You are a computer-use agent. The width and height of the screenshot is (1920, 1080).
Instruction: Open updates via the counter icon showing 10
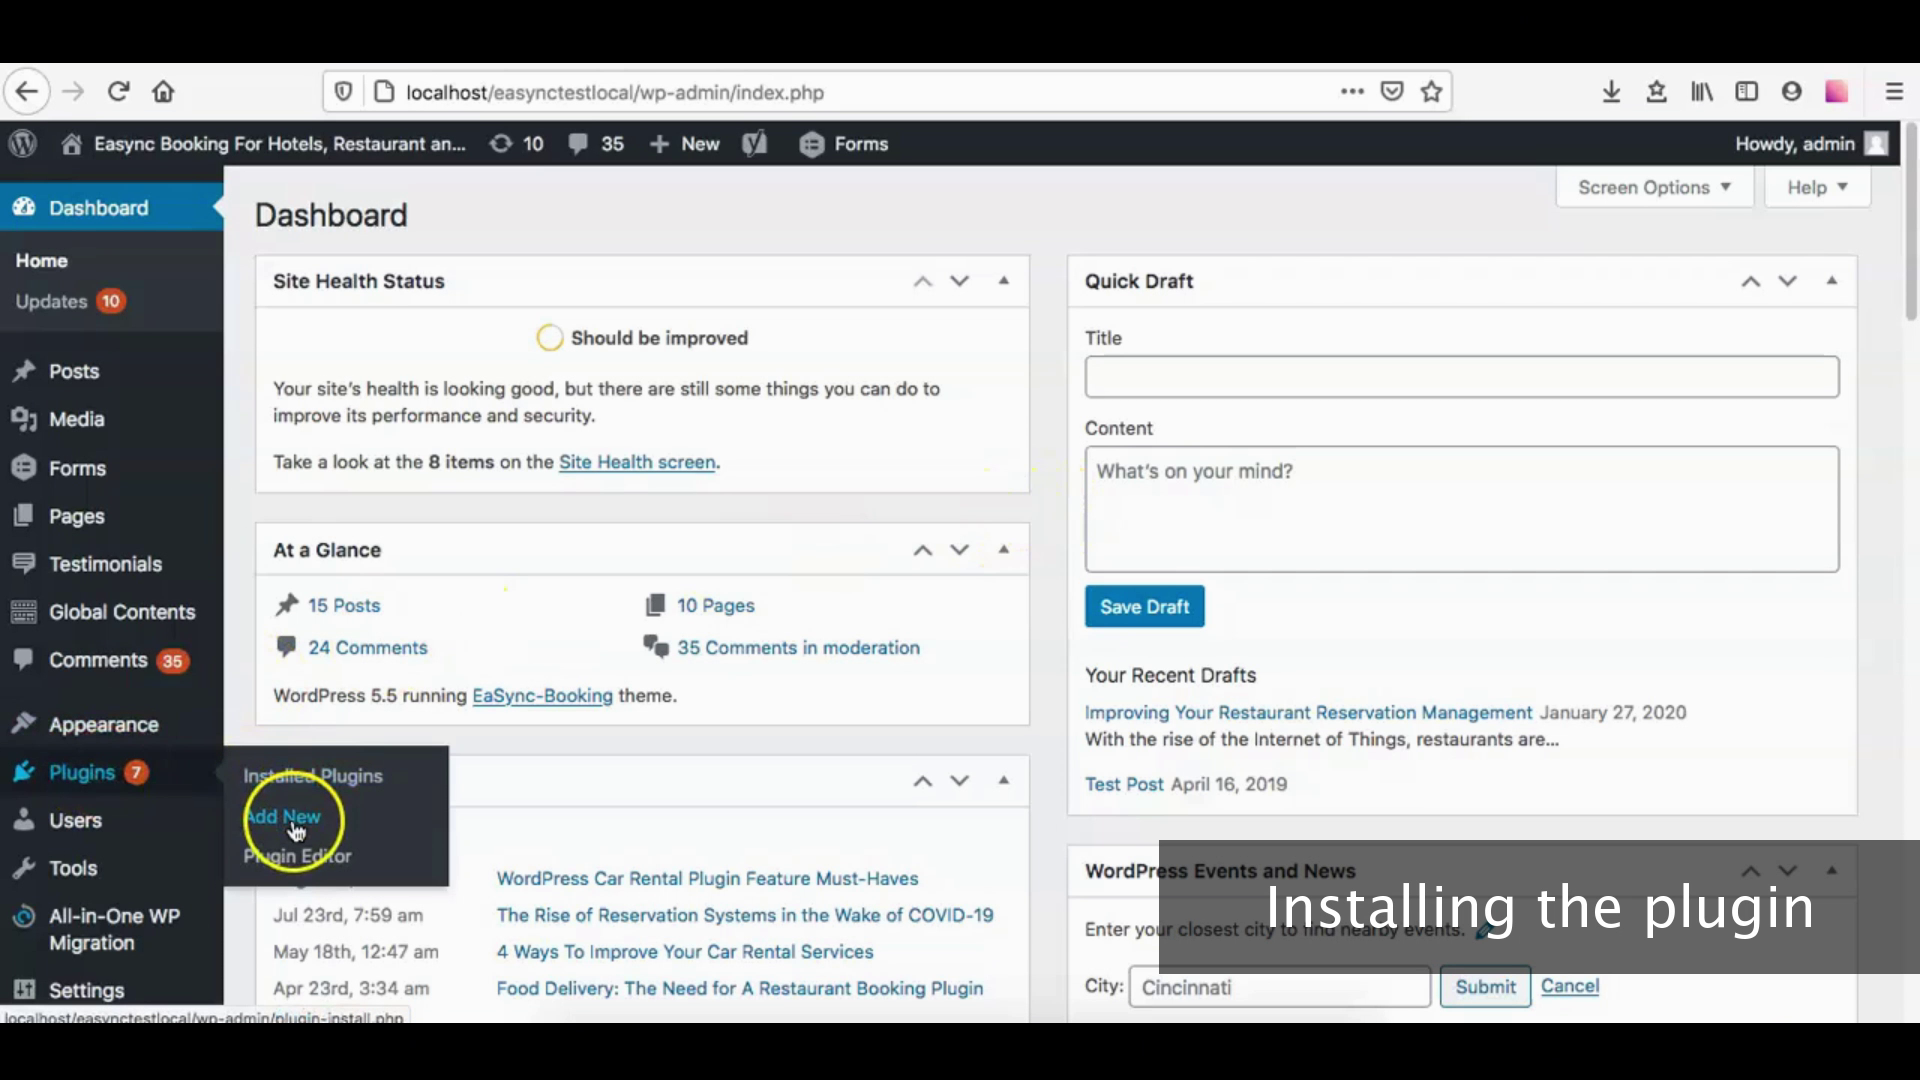point(516,144)
